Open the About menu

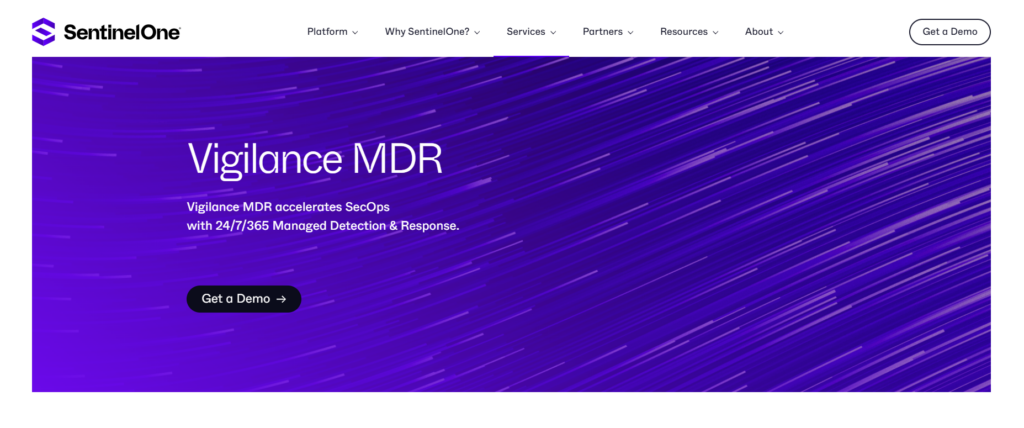tap(759, 32)
